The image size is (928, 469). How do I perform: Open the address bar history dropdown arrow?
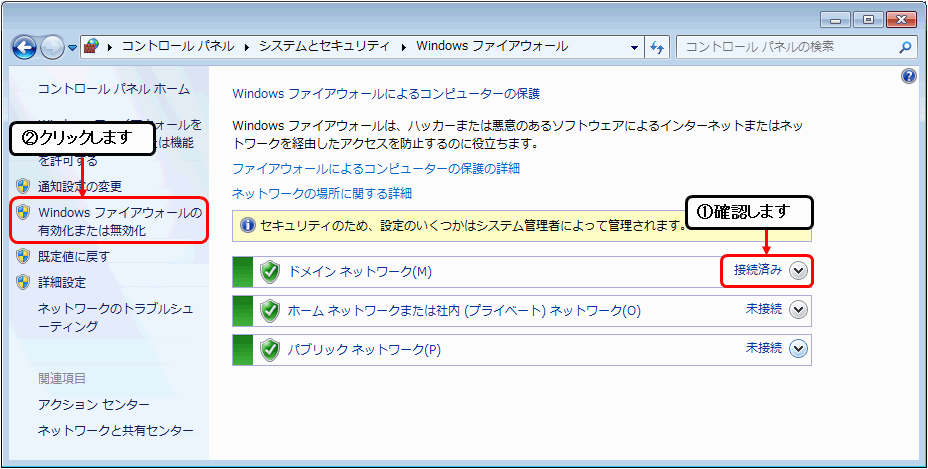tap(634, 48)
